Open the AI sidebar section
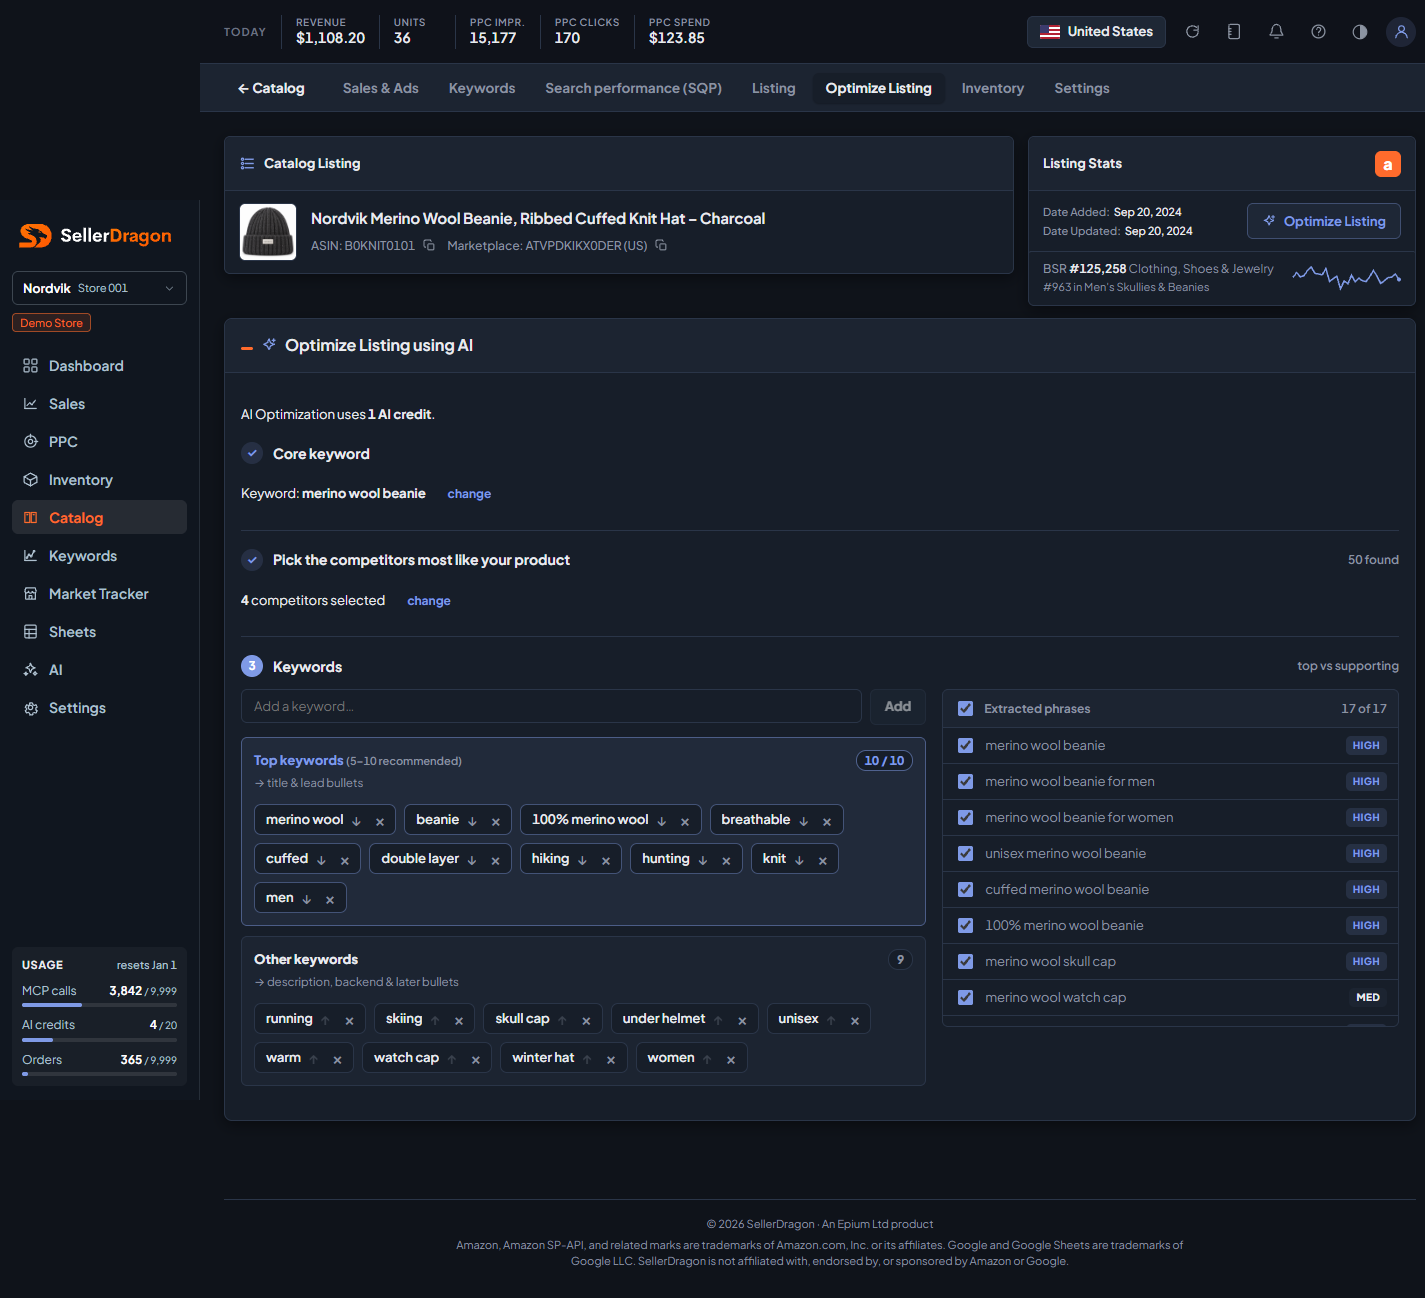Image resolution: width=1425 pixels, height=1298 pixels. (x=99, y=670)
